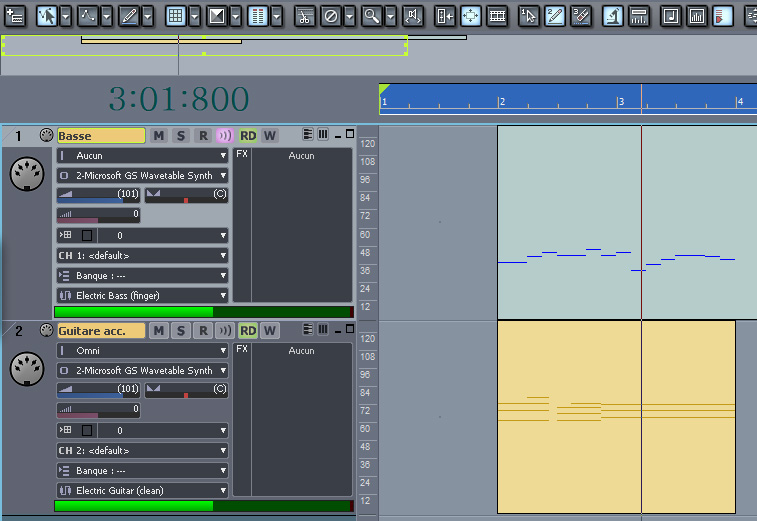The height and width of the screenshot is (521, 757).
Task: Select the Split scissors tool
Action: (x=305, y=16)
